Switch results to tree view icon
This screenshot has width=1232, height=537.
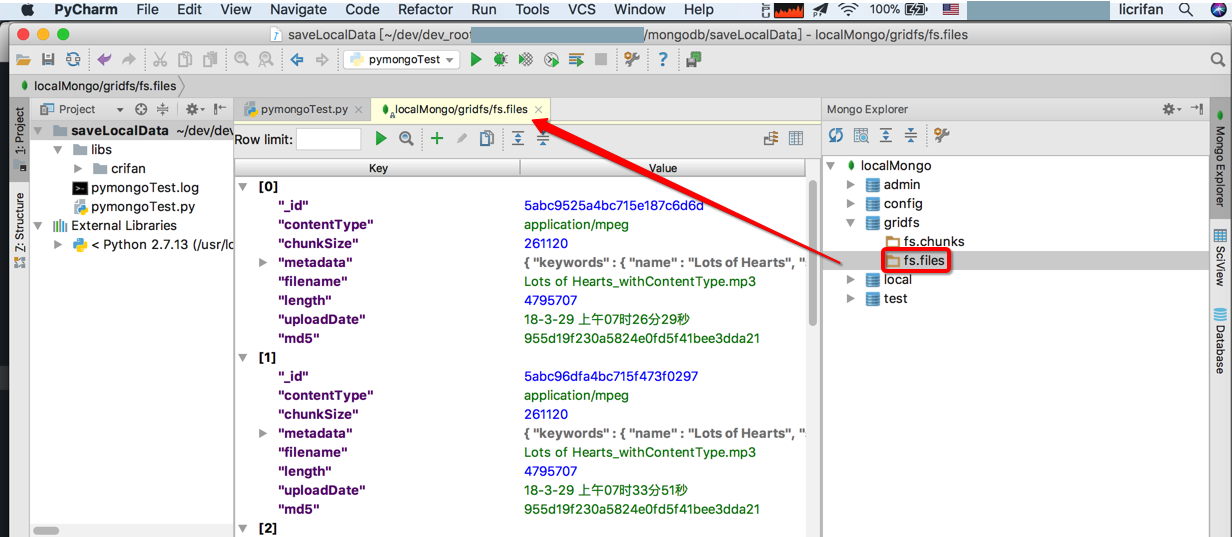(770, 139)
